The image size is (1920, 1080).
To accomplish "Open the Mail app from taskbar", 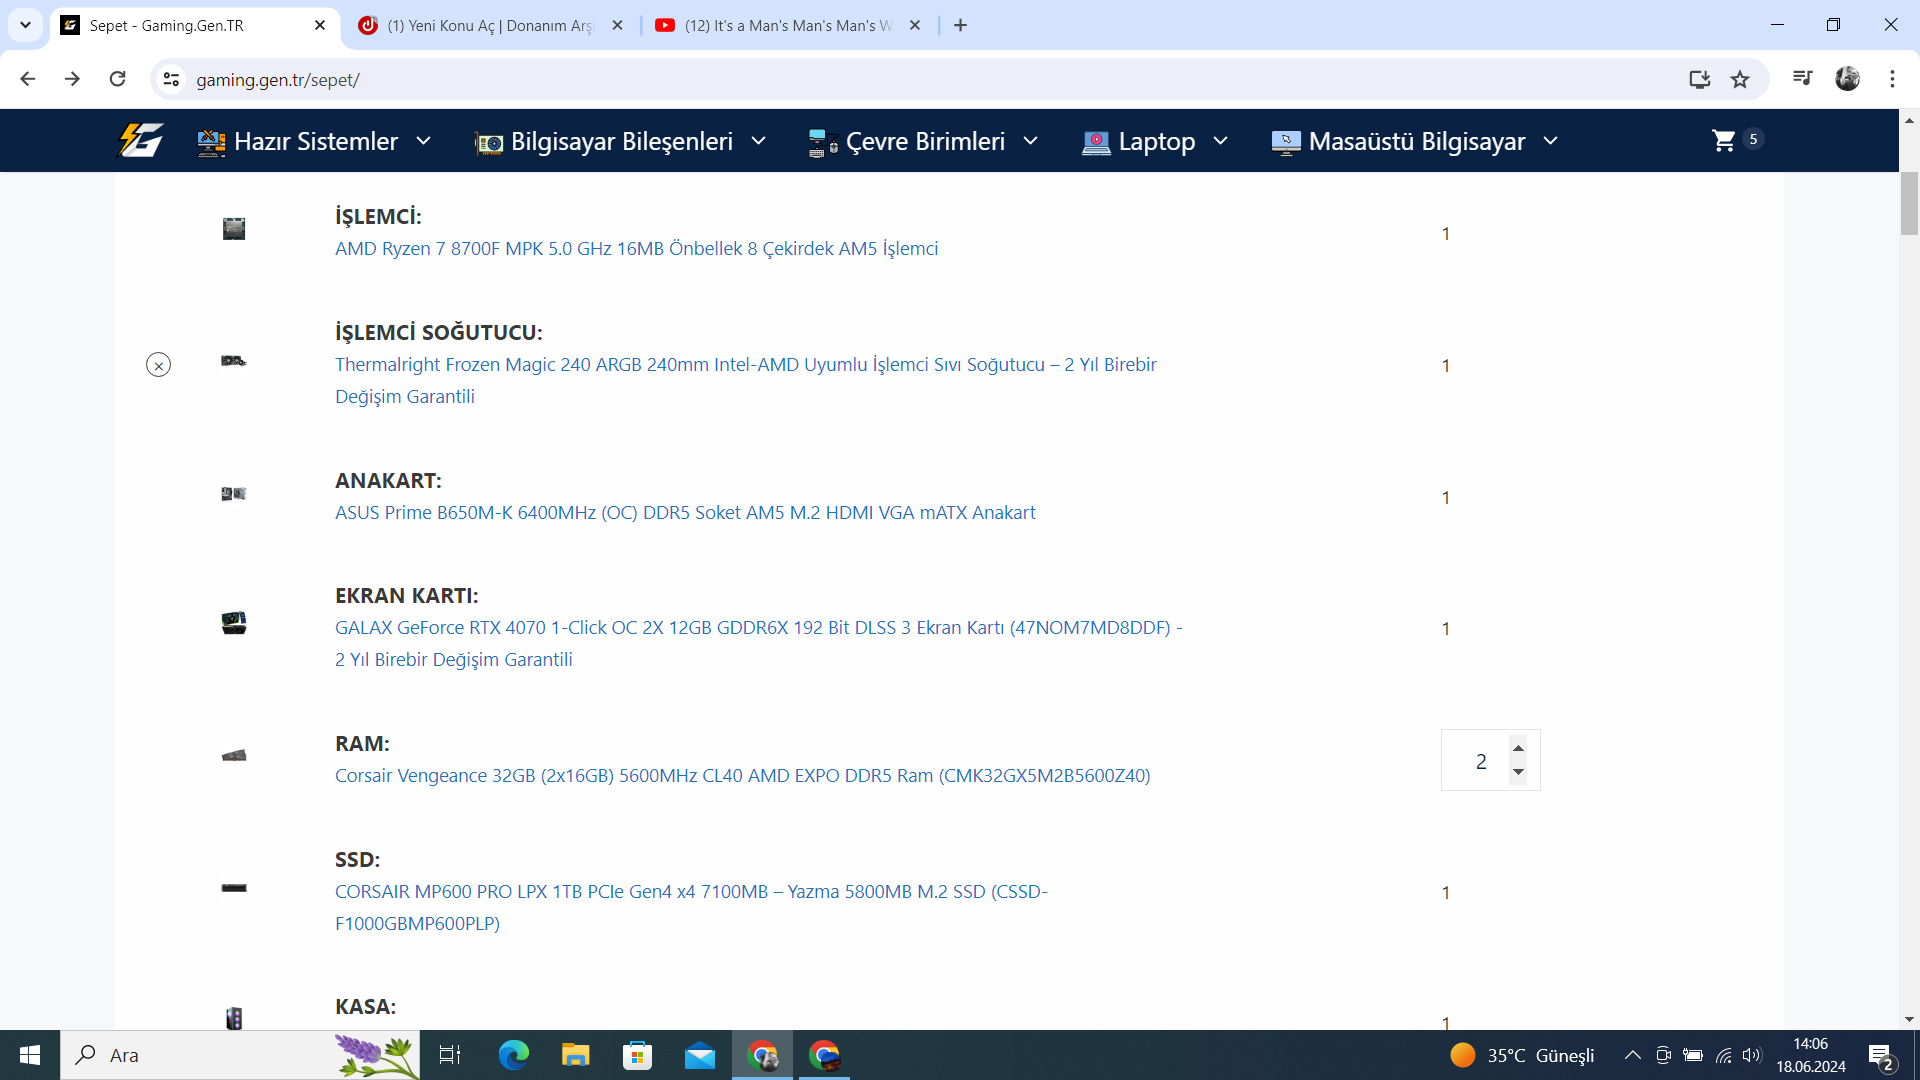I will click(x=699, y=1055).
